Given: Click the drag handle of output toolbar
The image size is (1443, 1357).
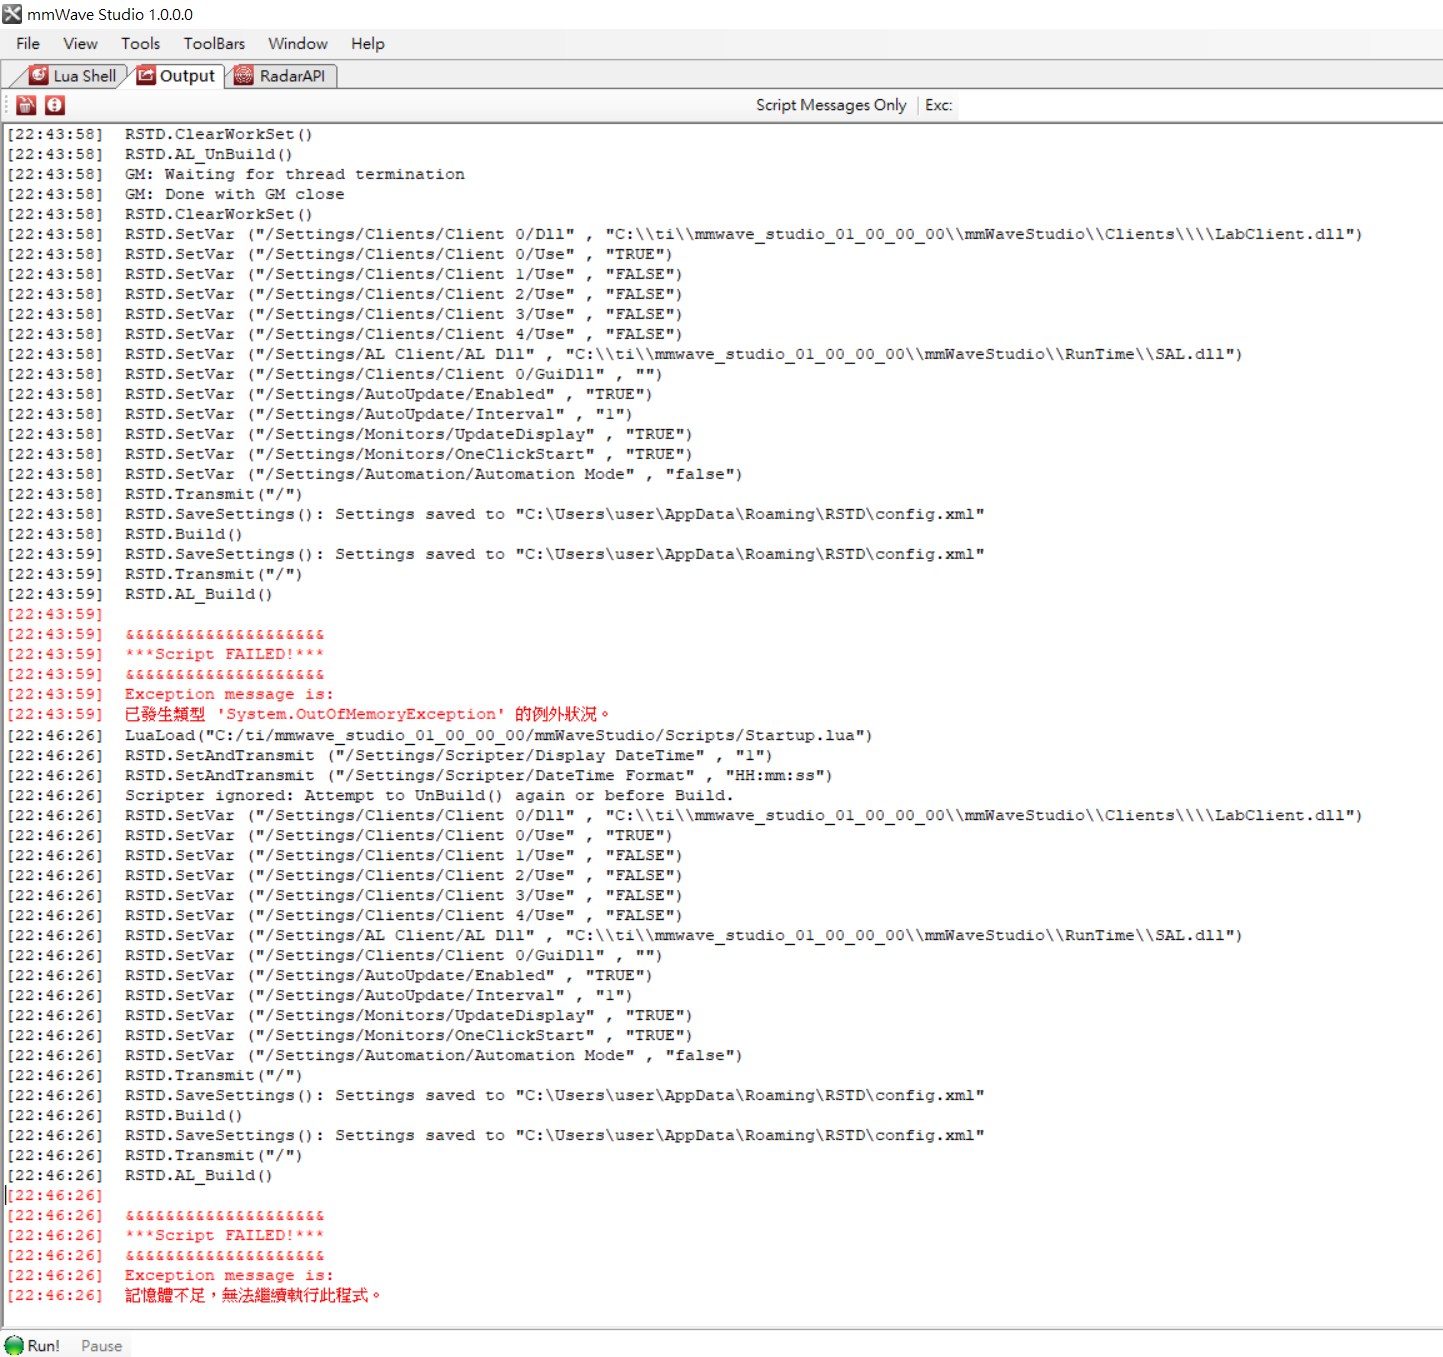Looking at the screenshot, I should [8, 105].
